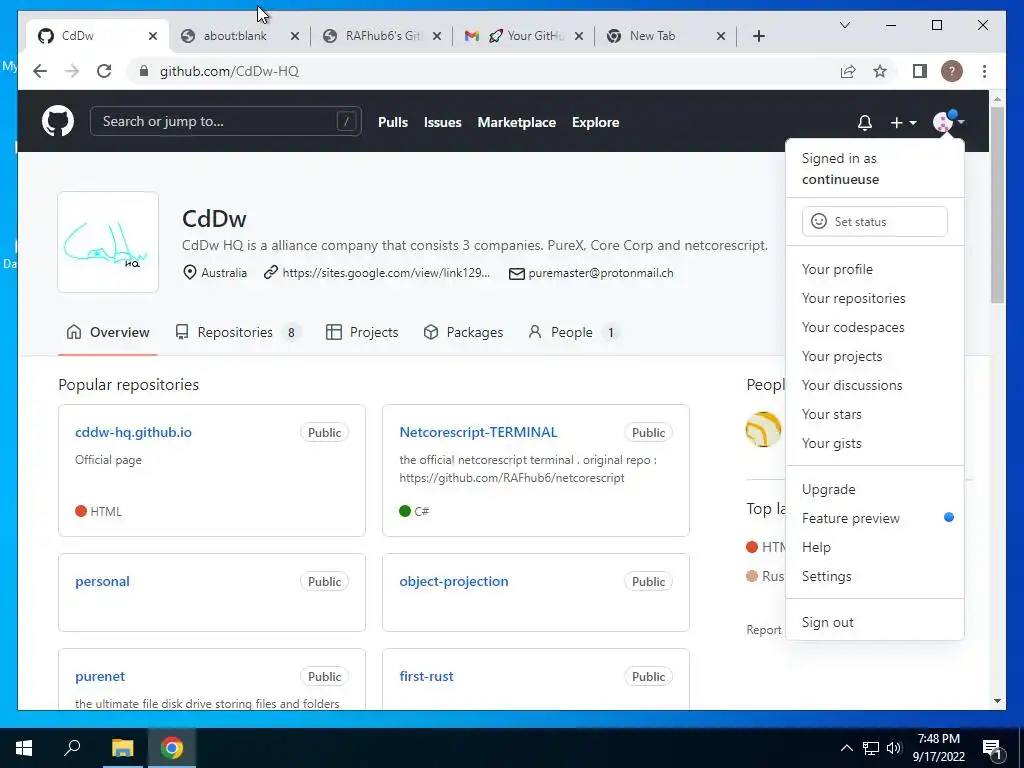Open Settings from user menu
The height and width of the screenshot is (768, 1024).
pos(874,577)
